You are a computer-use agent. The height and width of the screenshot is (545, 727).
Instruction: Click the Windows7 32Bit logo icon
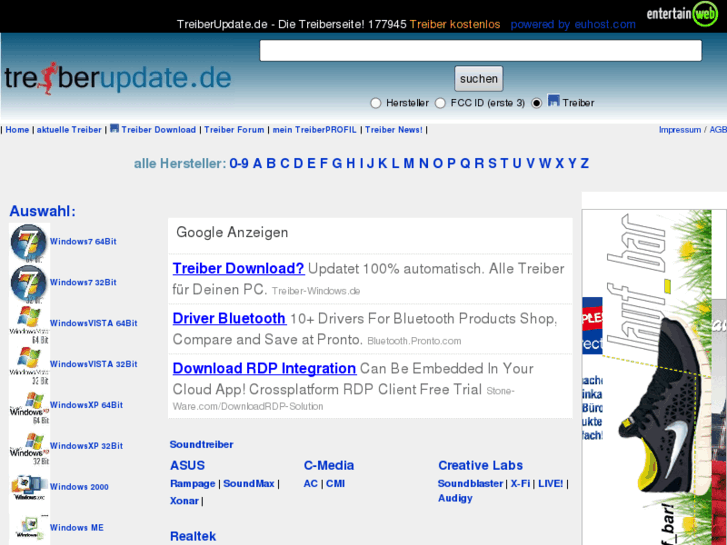pos(29,284)
